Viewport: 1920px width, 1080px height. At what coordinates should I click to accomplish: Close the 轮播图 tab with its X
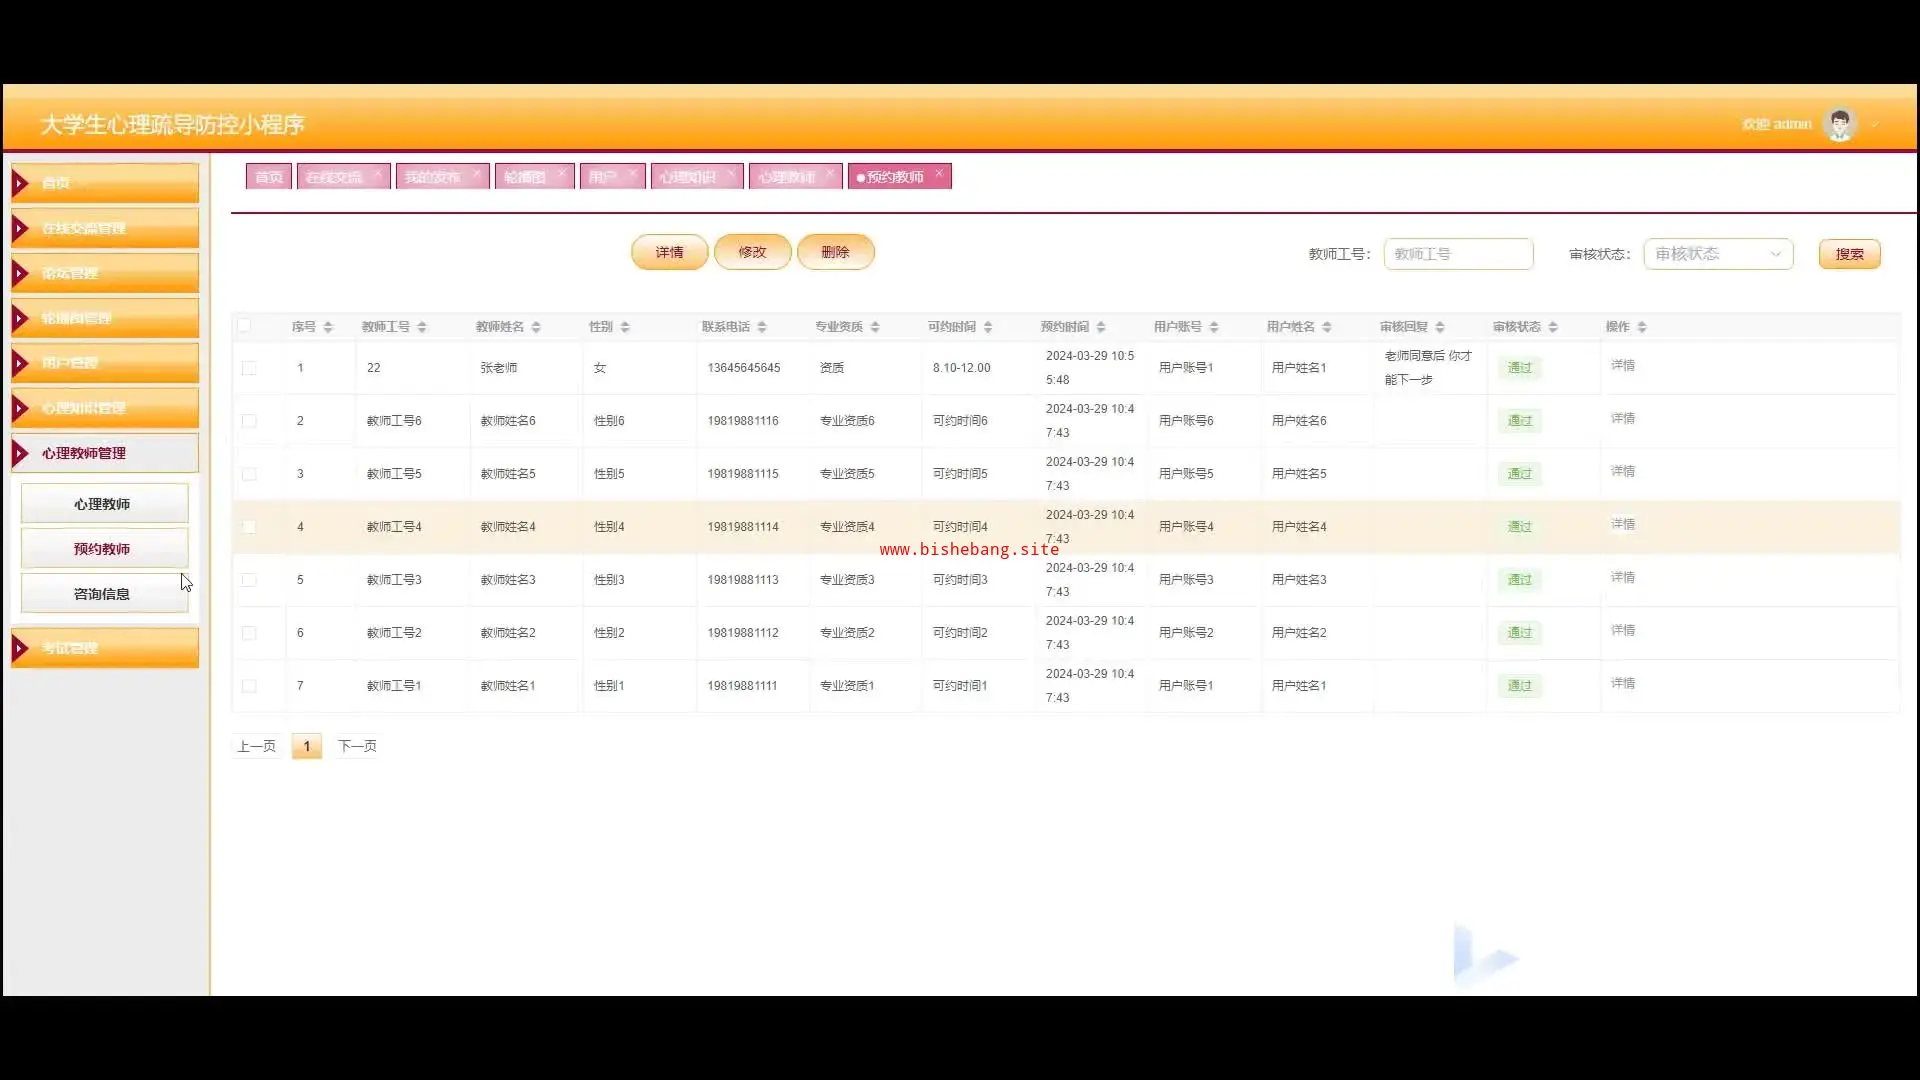562,174
